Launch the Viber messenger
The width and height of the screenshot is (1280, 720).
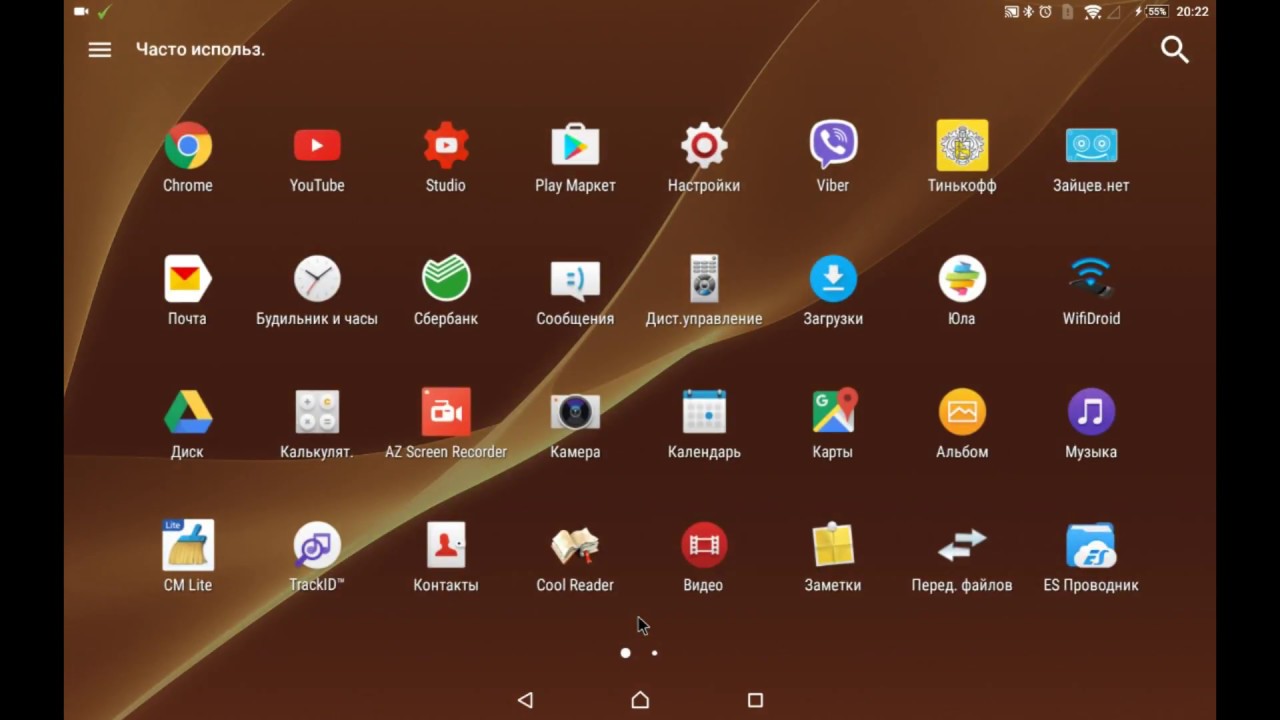pos(833,146)
